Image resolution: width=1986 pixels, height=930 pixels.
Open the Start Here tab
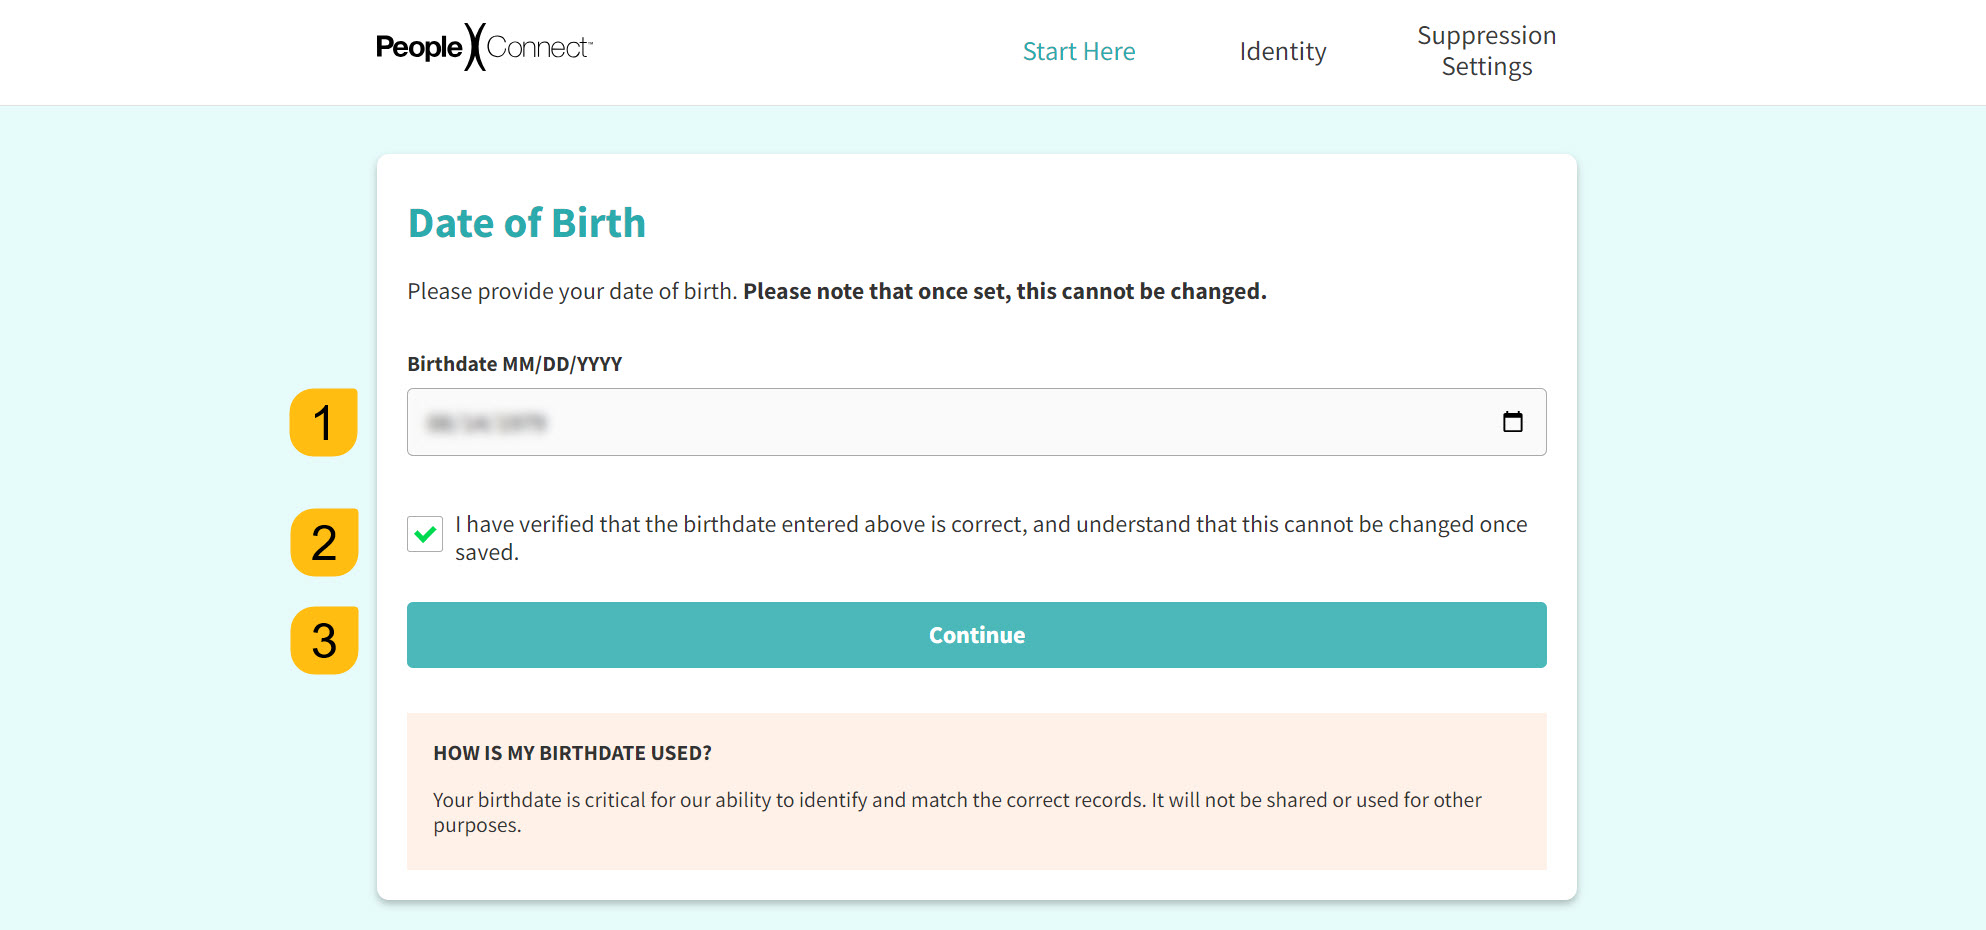[x=1079, y=51]
